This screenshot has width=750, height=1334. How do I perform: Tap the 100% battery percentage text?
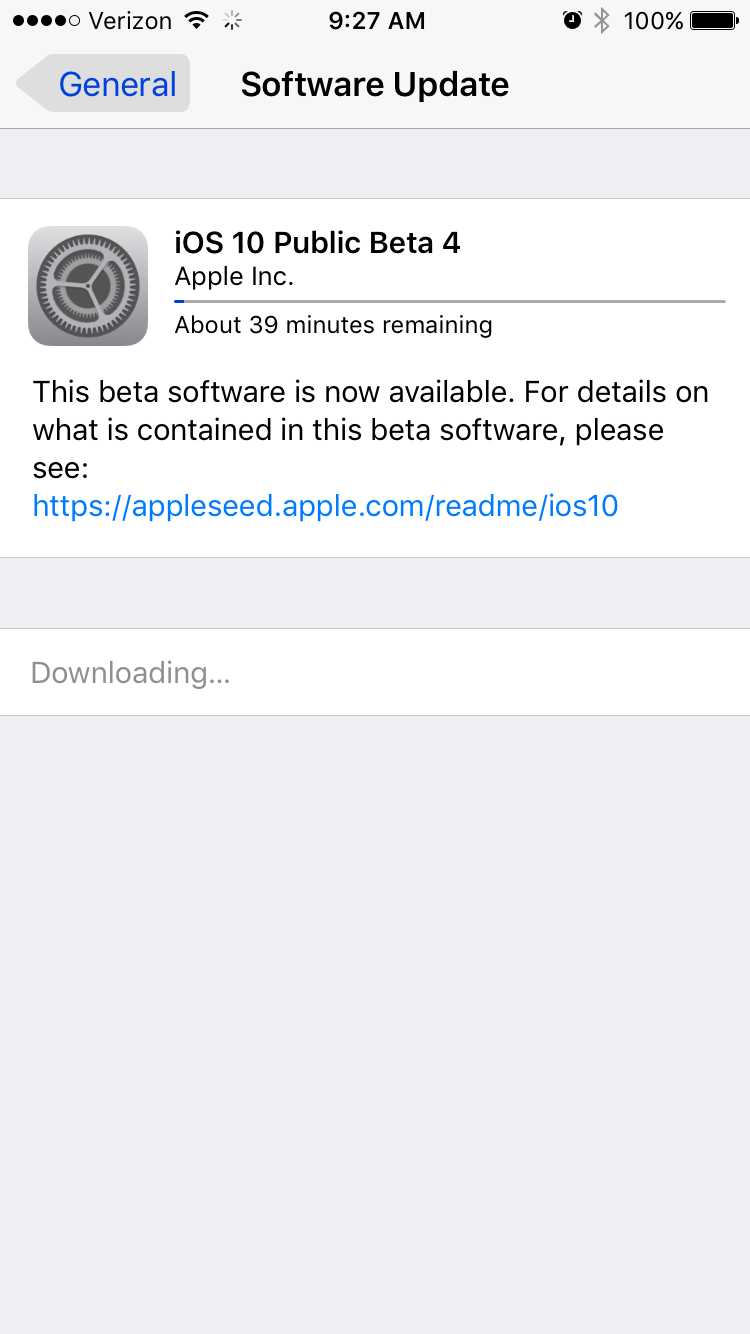(653, 20)
